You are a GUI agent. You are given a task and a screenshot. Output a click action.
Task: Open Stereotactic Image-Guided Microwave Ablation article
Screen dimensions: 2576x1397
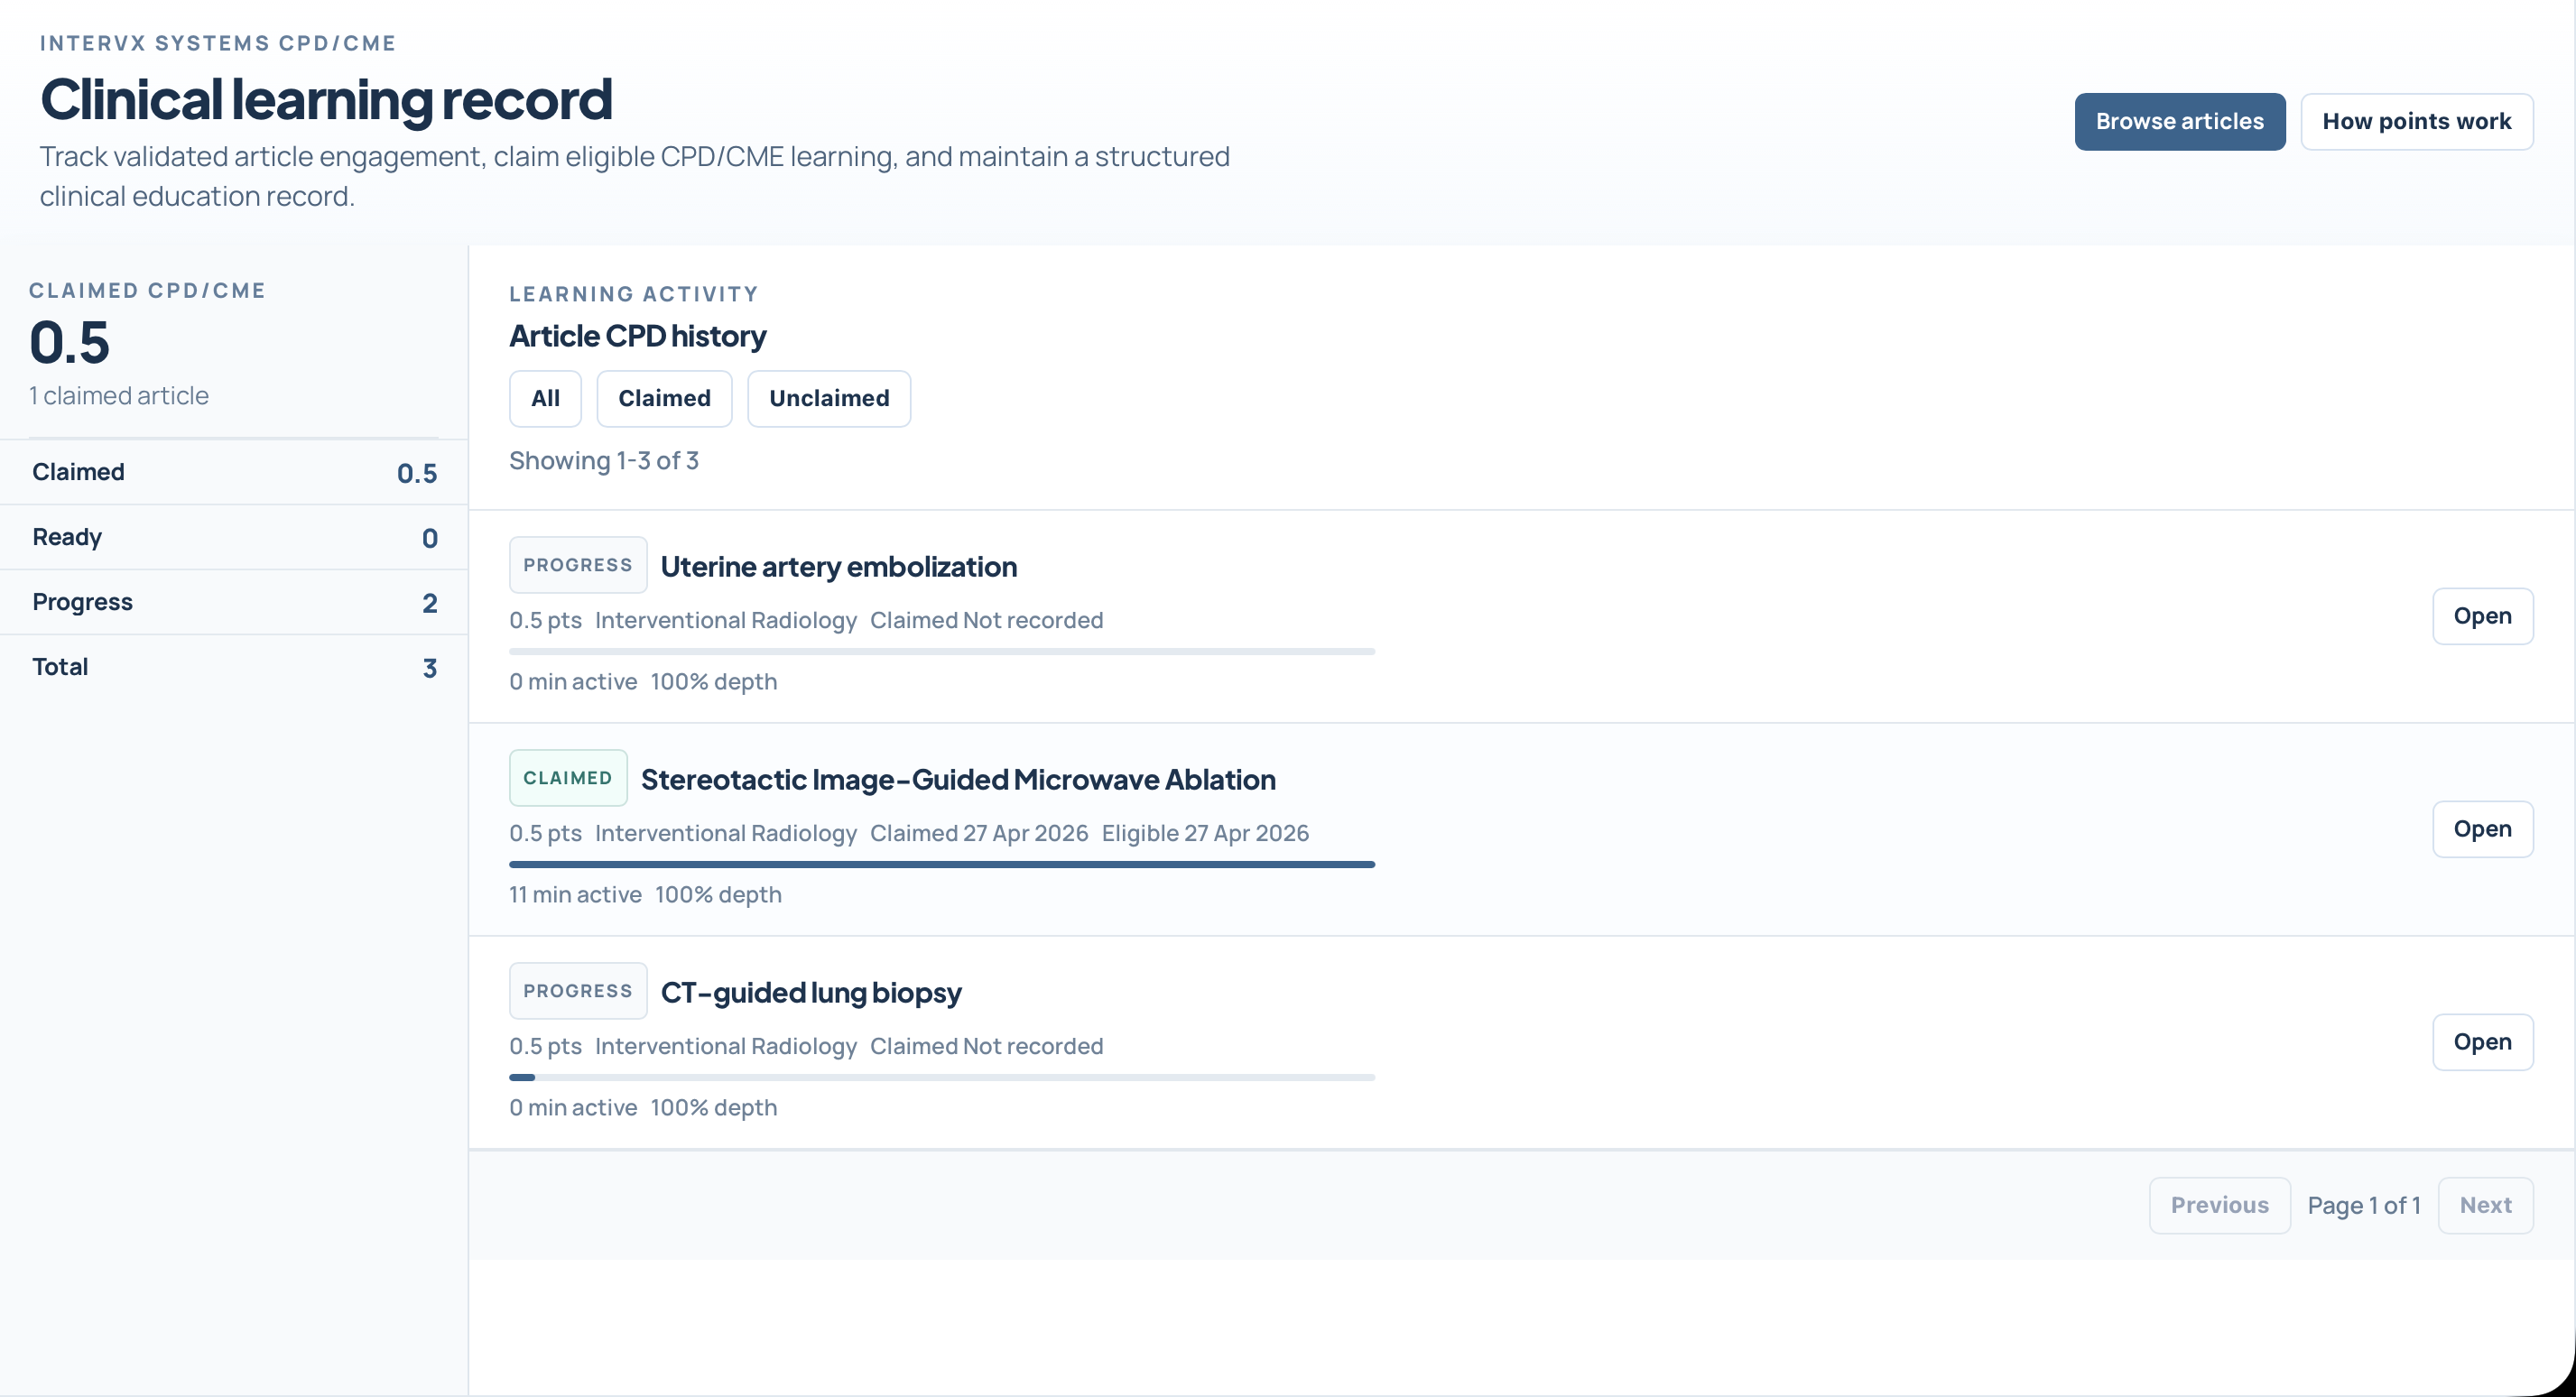(x=2482, y=829)
